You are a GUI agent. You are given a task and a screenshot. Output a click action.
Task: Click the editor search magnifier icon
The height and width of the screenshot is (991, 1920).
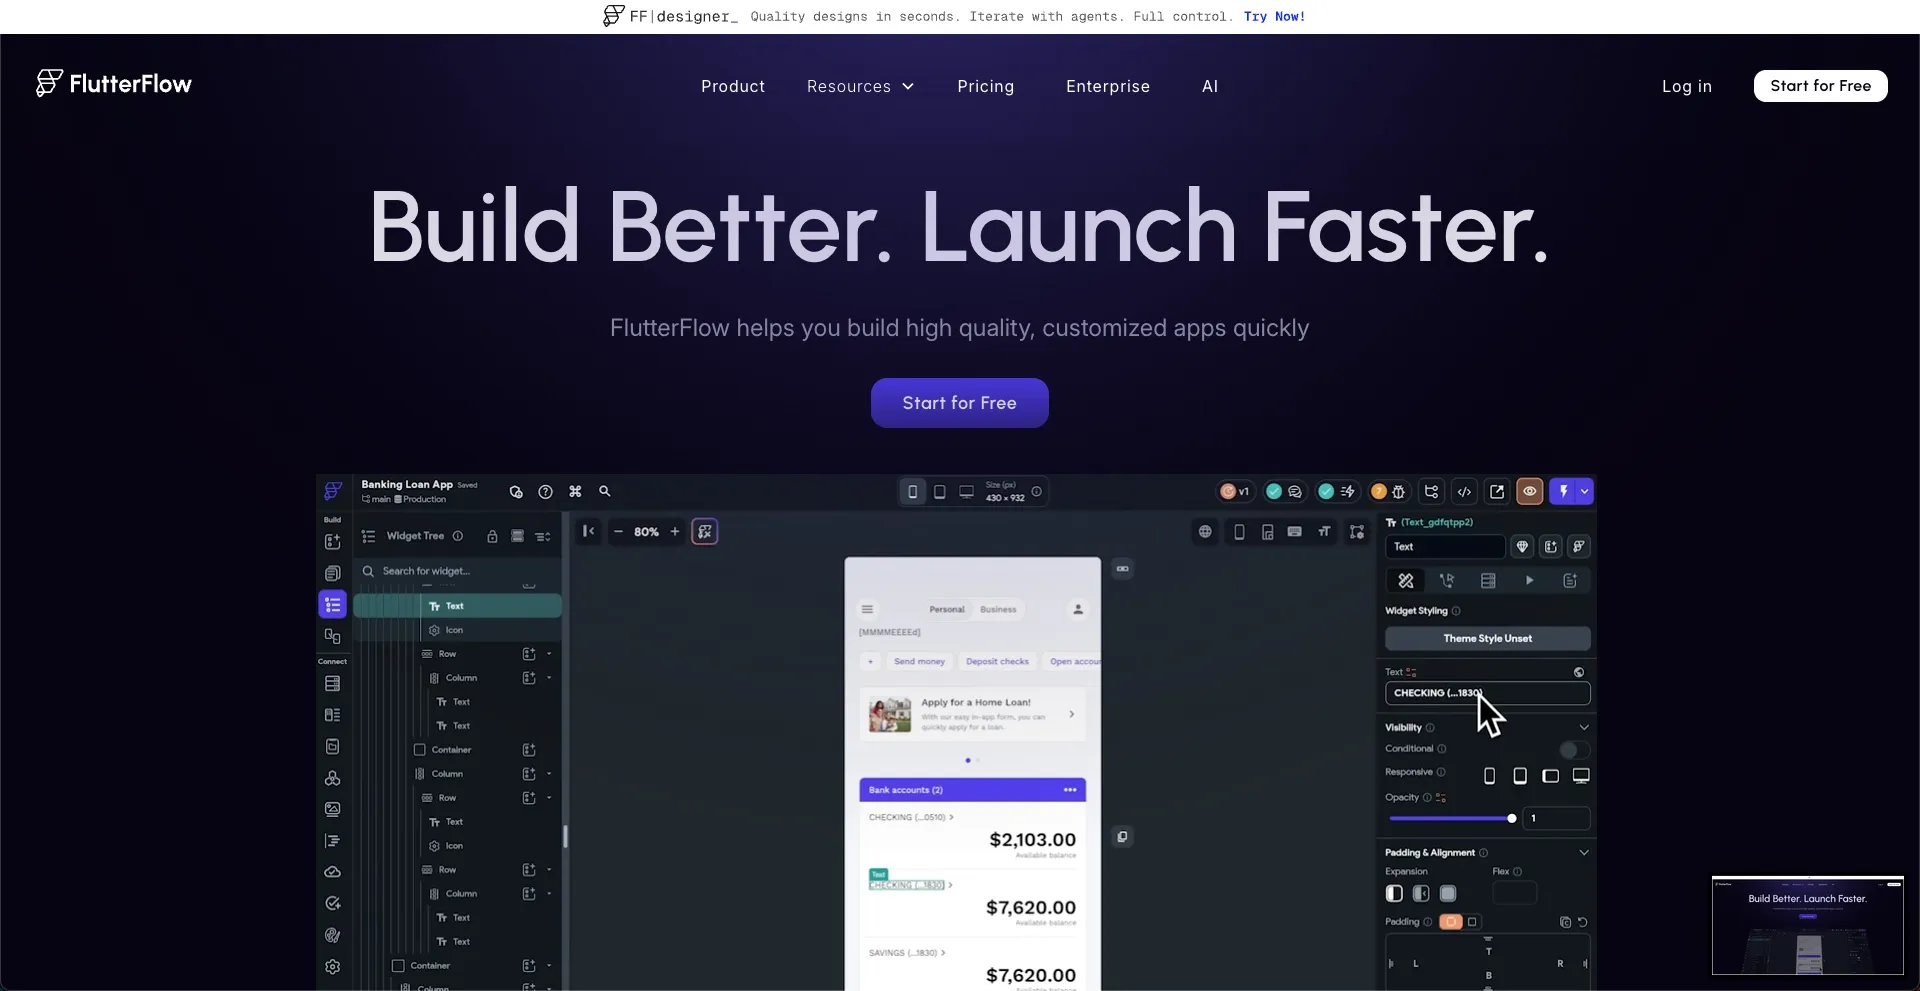605,491
